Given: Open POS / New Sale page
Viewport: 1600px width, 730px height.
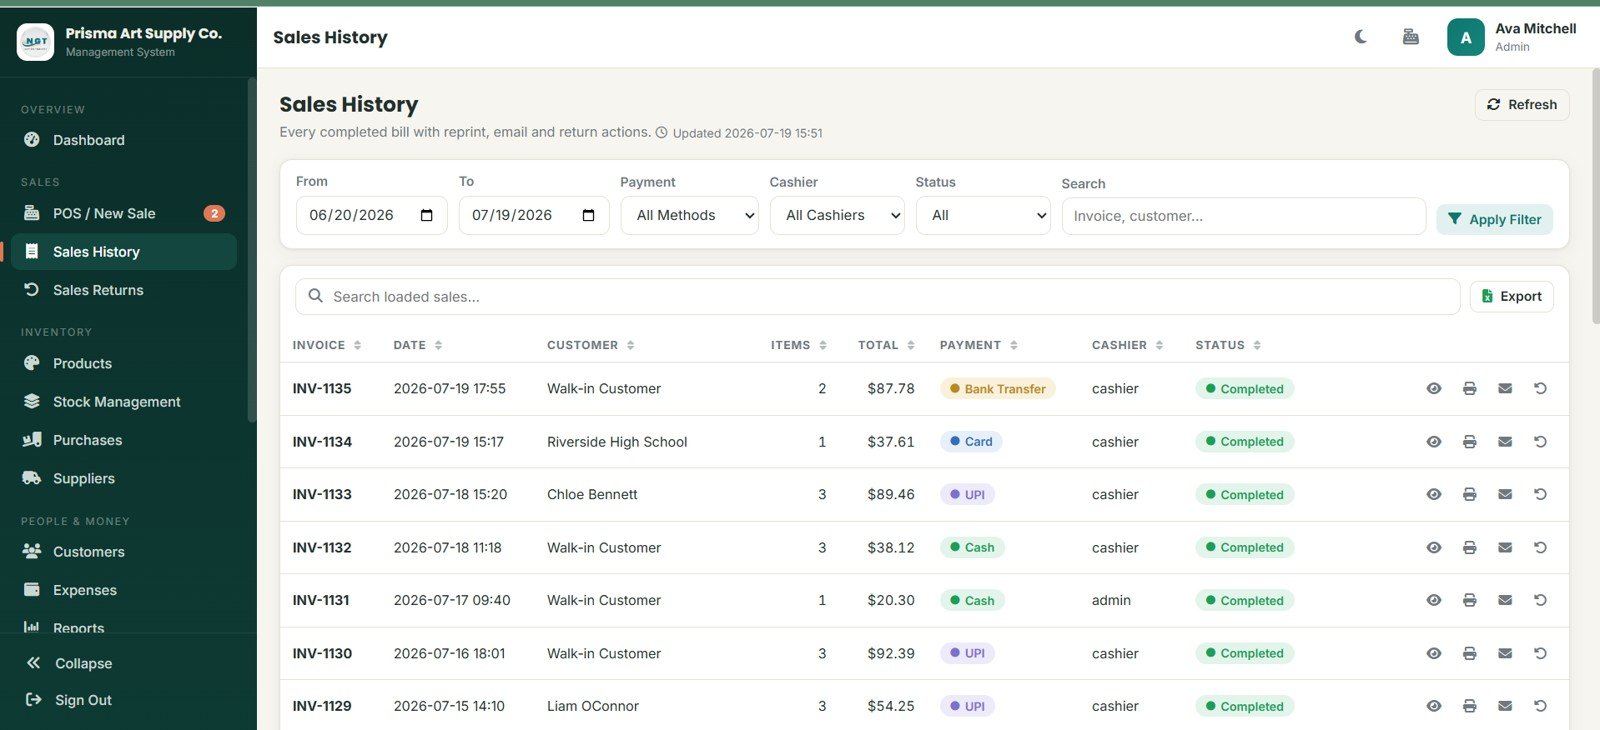Looking at the screenshot, I should (x=124, y=214).
